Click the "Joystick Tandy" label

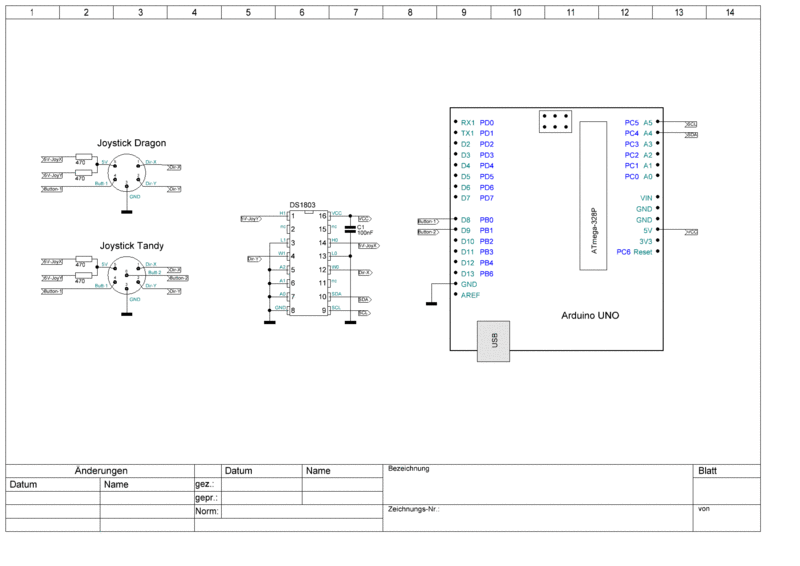click(132, 246)
